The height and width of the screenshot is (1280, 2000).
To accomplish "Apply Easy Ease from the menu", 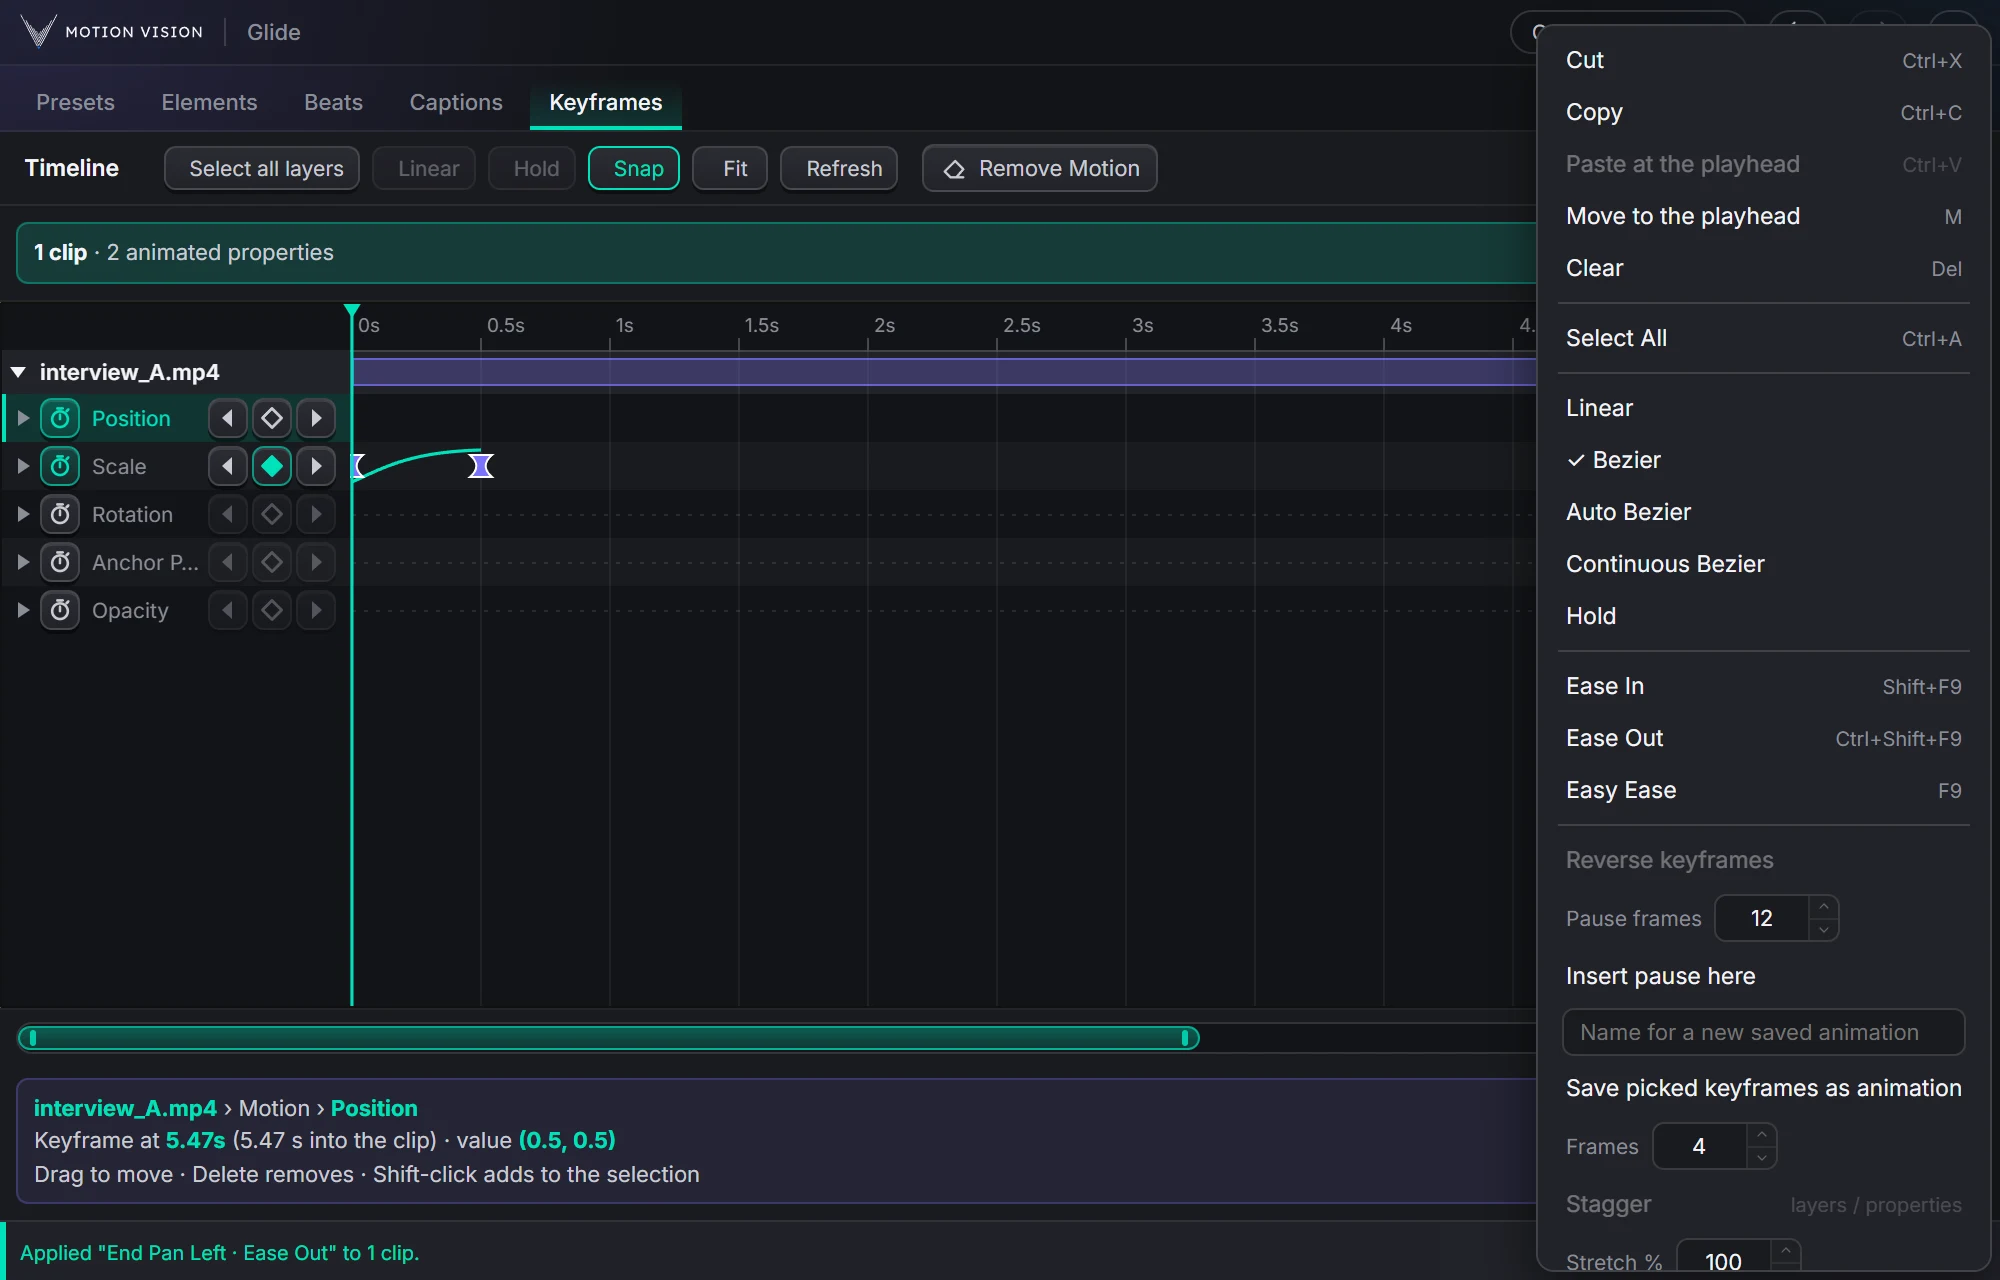I will 1763,790.
